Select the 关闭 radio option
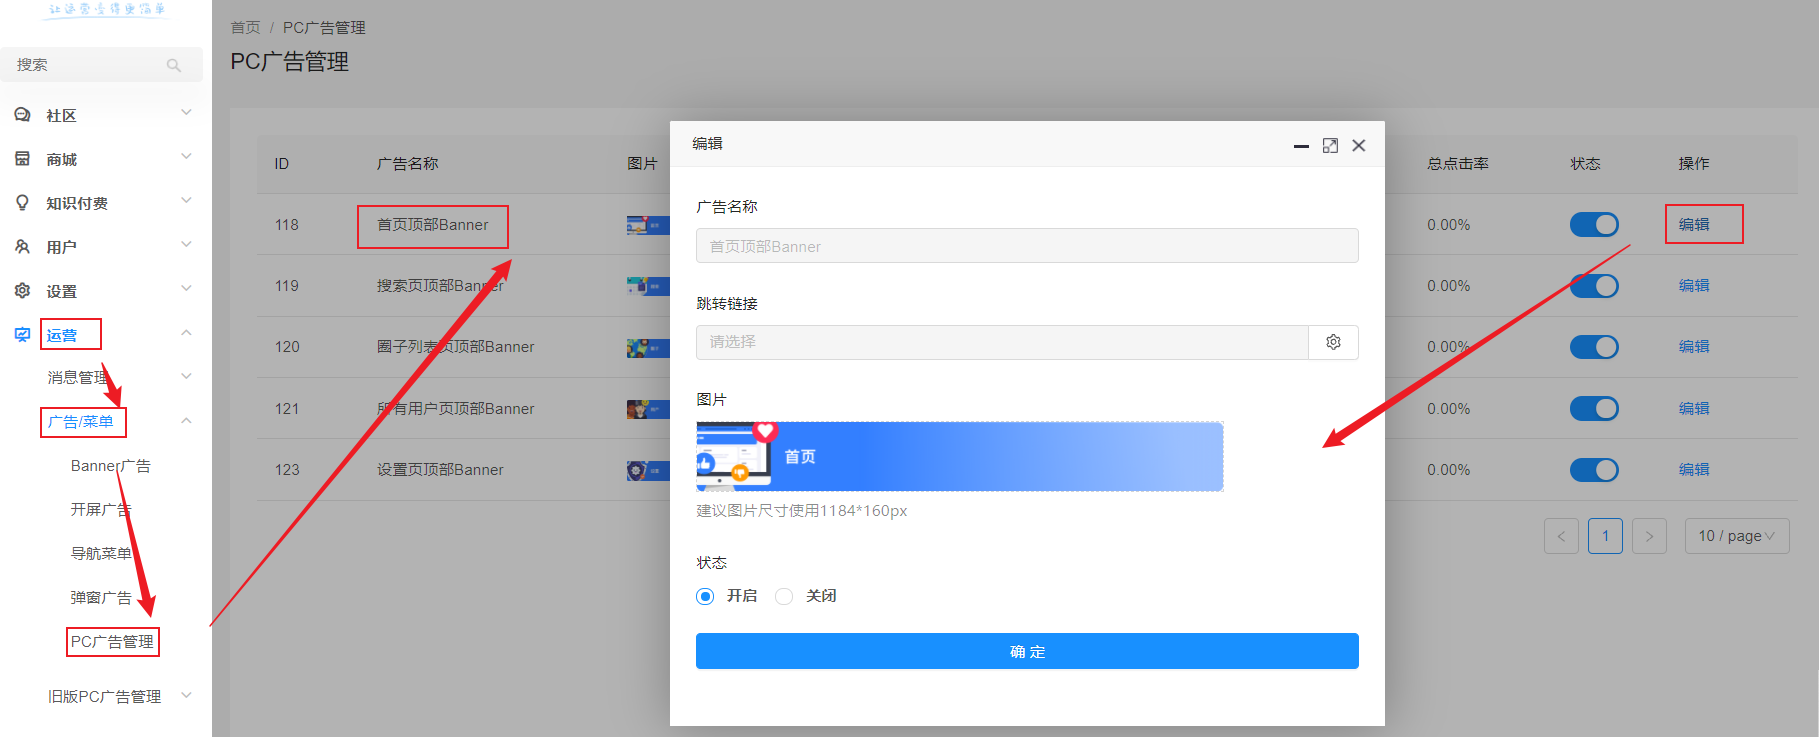Screen dimensions: 1819x737 click(784, 596)
